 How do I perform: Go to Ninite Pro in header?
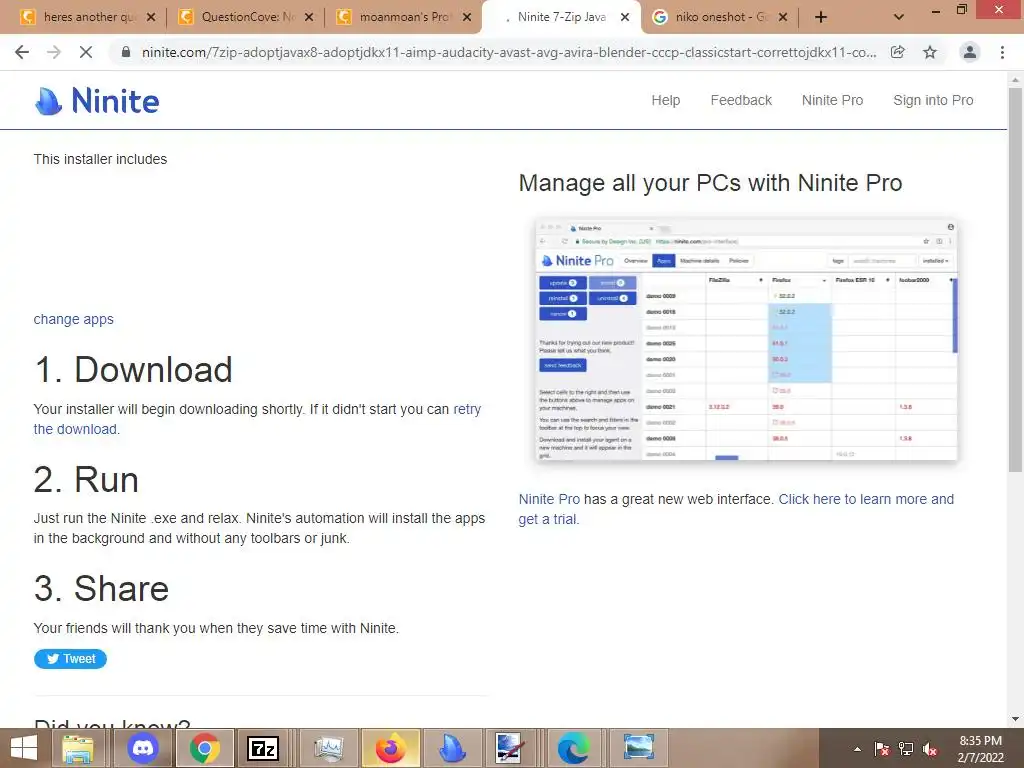[x=832, y=100]
